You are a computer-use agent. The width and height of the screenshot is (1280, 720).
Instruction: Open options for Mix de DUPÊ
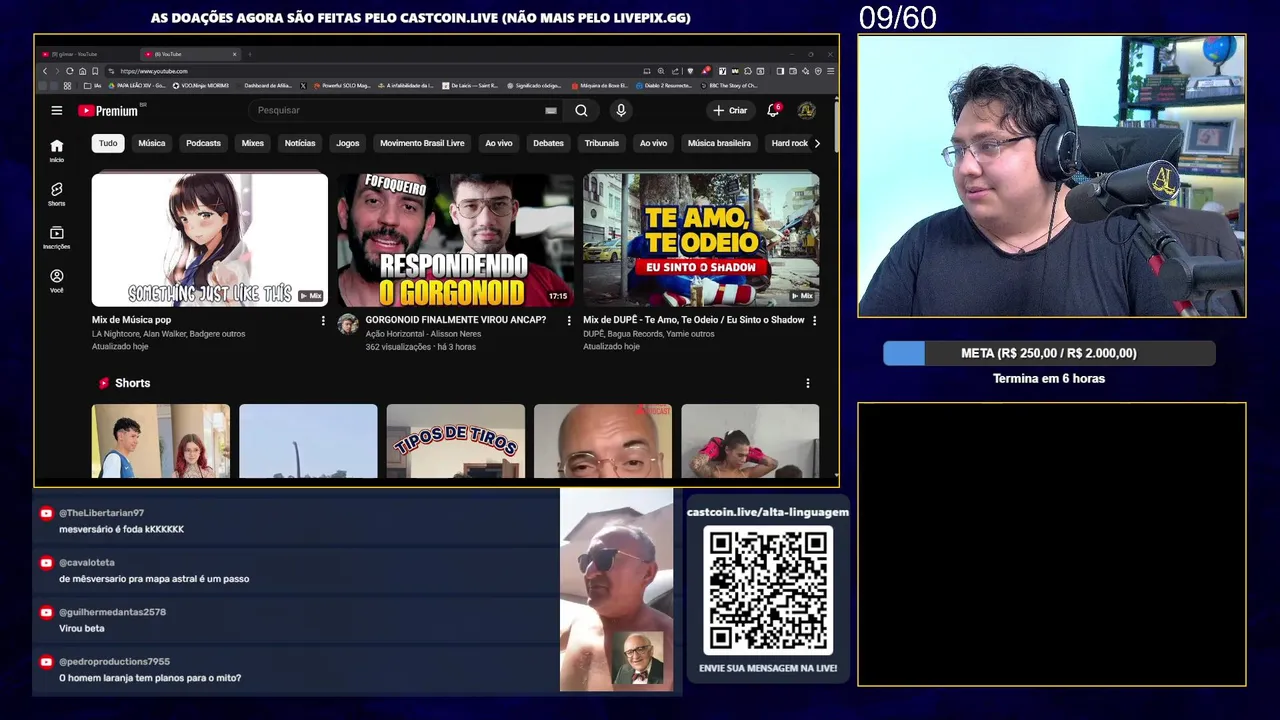pyautogui.click(x=814, y=321)
